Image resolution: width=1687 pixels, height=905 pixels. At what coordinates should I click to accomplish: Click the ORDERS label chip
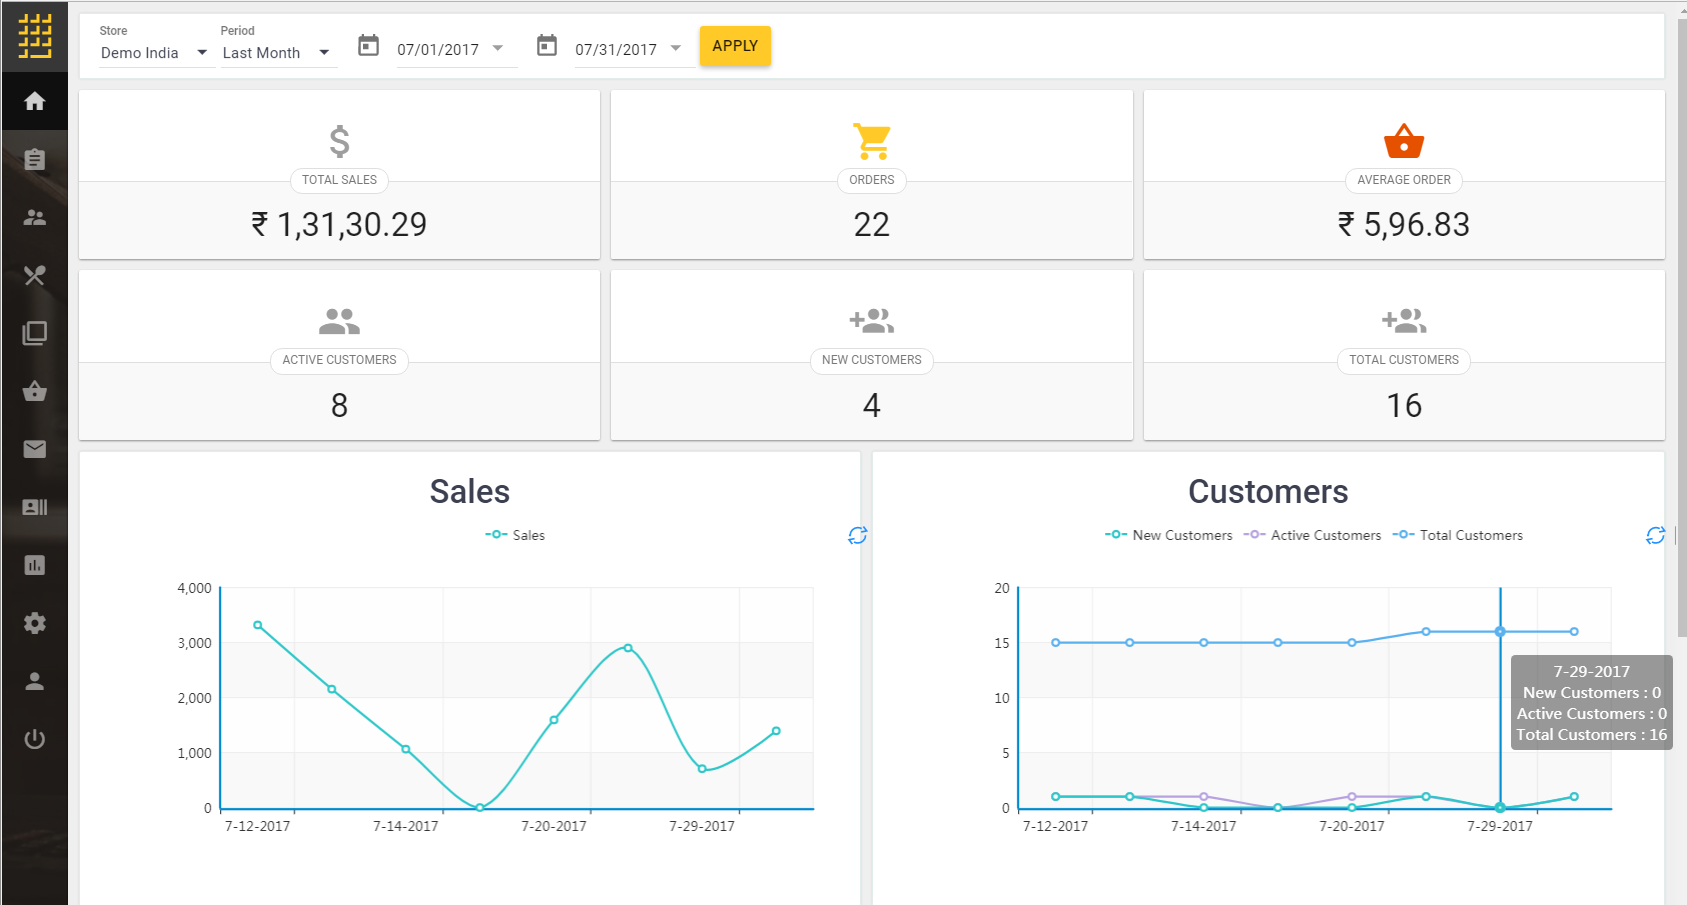click(872, 180)
